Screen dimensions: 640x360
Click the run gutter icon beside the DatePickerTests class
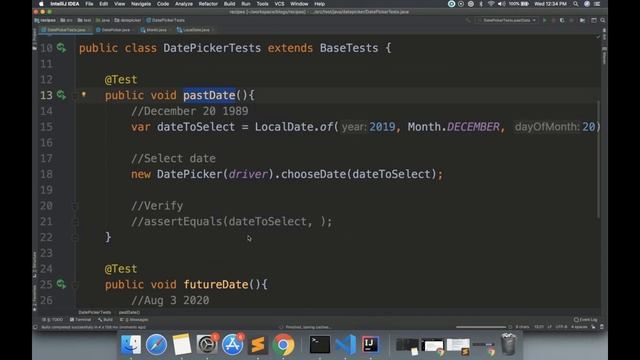pos(61,48)
